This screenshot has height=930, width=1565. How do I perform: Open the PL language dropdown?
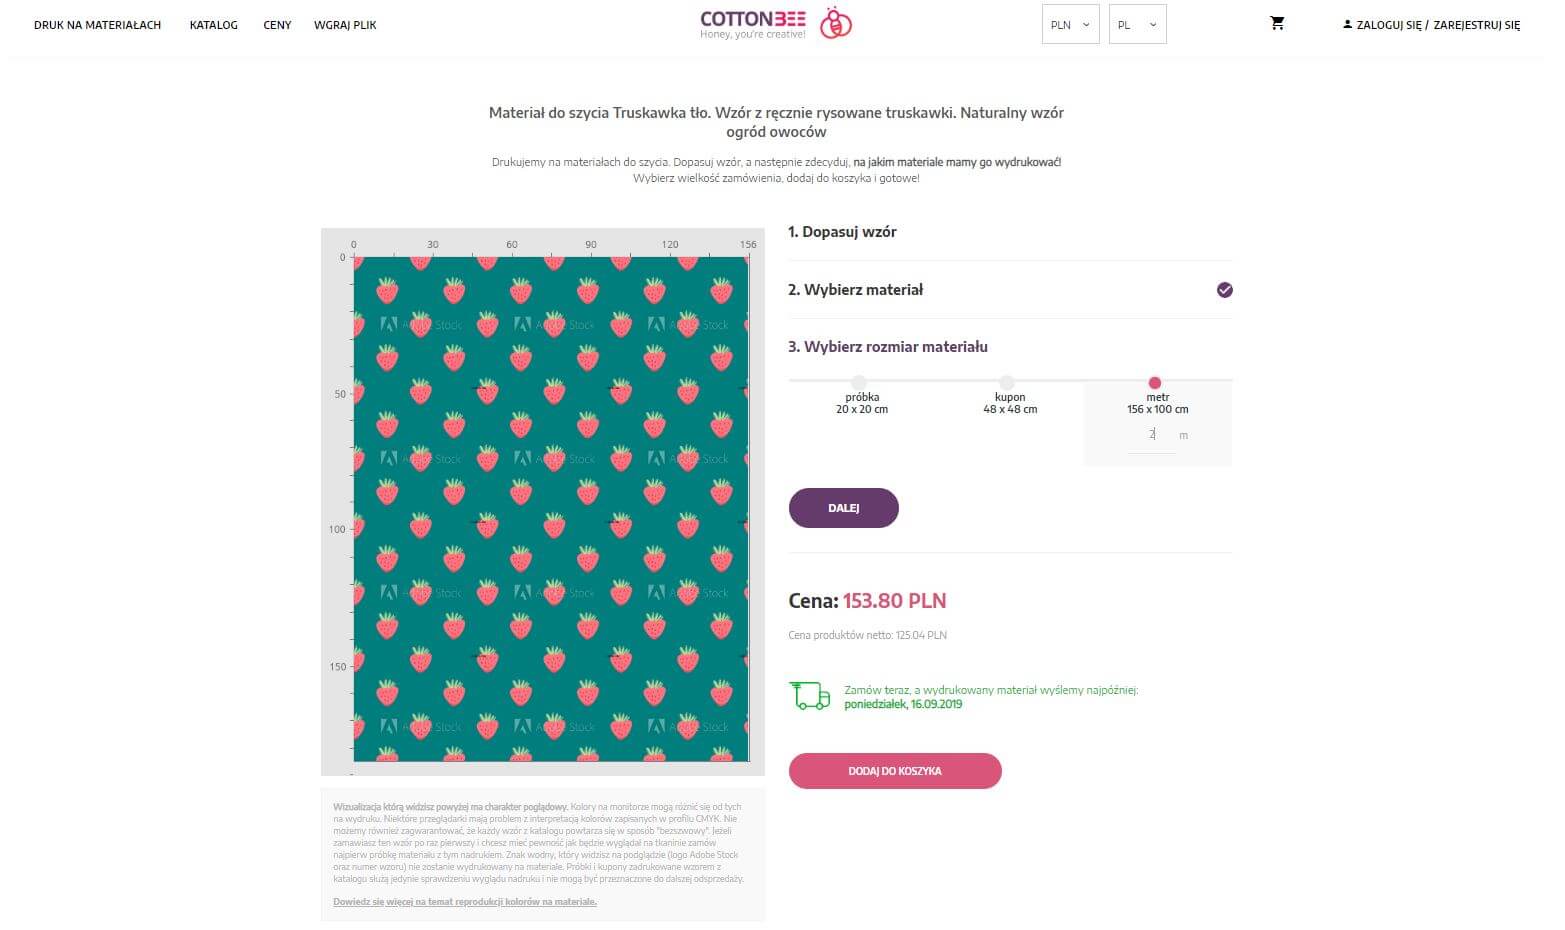tap(1137, 24)
